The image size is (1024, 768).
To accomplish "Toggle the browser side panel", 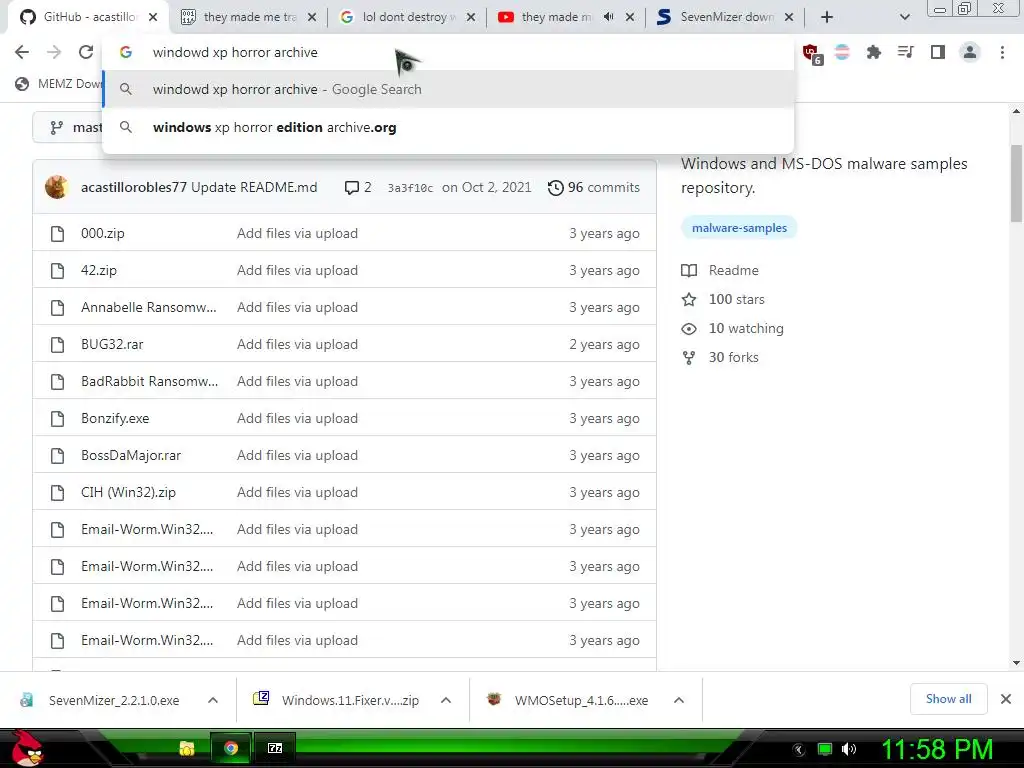I will [938, 52].
